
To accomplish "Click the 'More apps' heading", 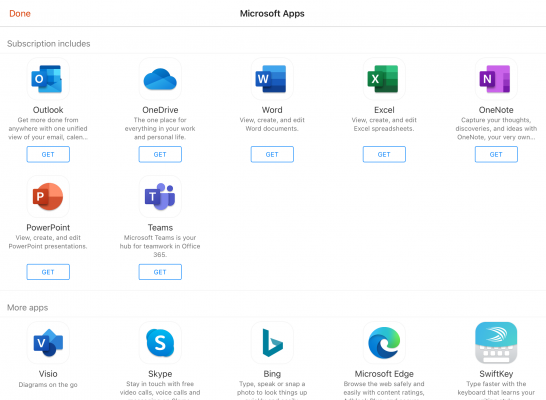I will (x=28, y=308).
